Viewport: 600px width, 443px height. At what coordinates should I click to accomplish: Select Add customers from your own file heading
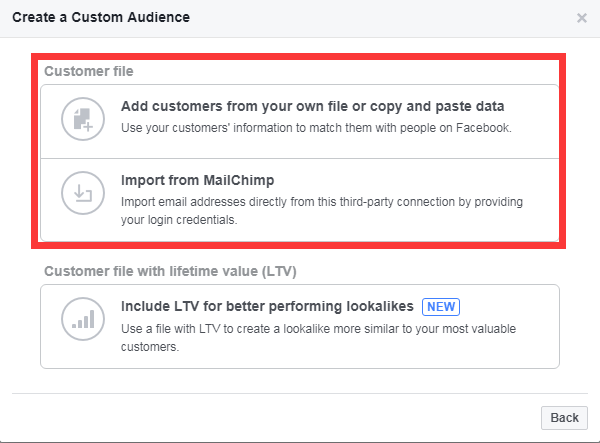tap(312, 106)
